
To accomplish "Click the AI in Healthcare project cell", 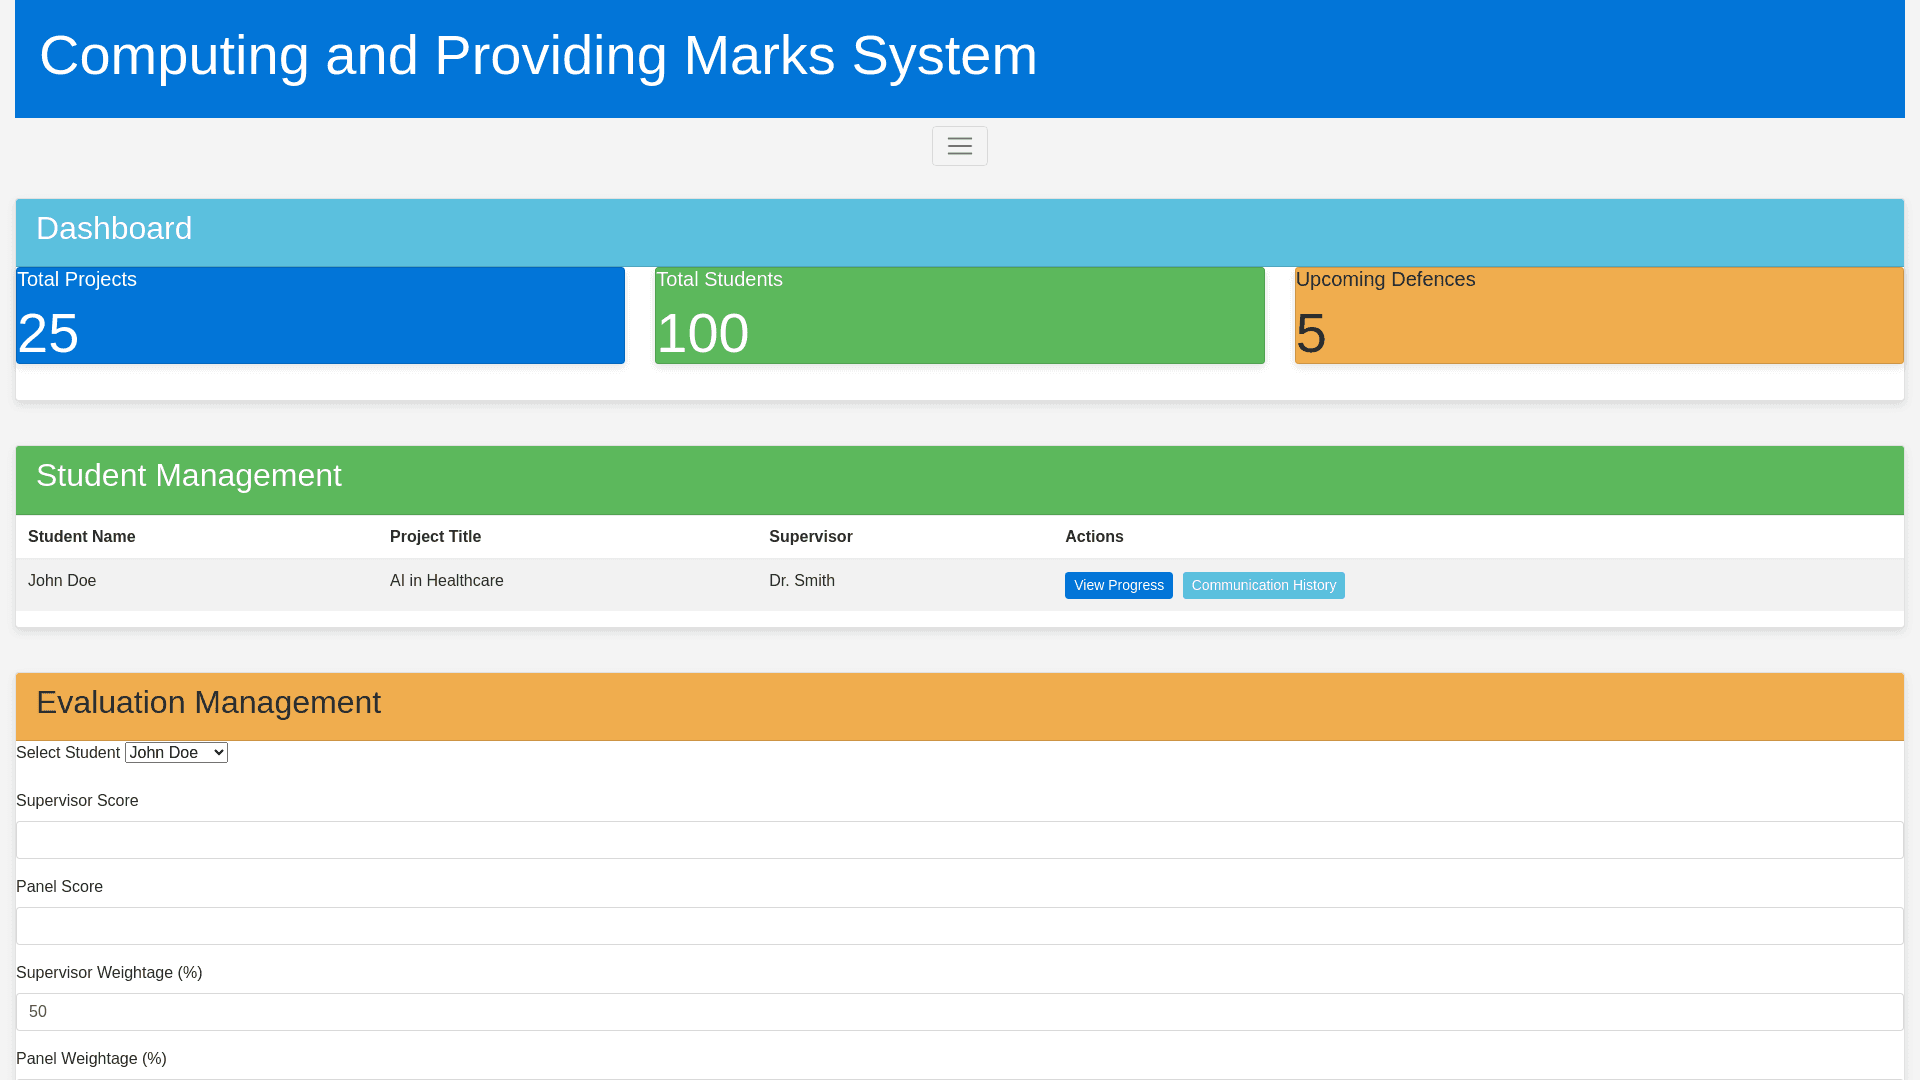I will 446,581.
